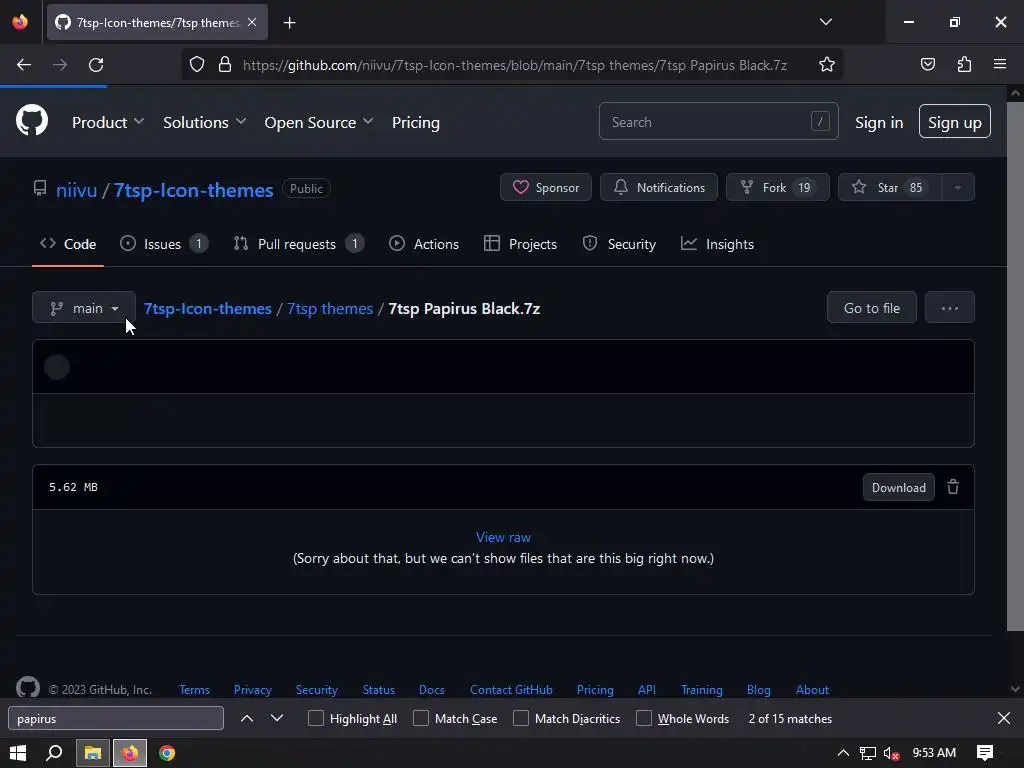Toggle the Match Diacritics checkbox
The image size is (1024, 768).
point(520,718)
